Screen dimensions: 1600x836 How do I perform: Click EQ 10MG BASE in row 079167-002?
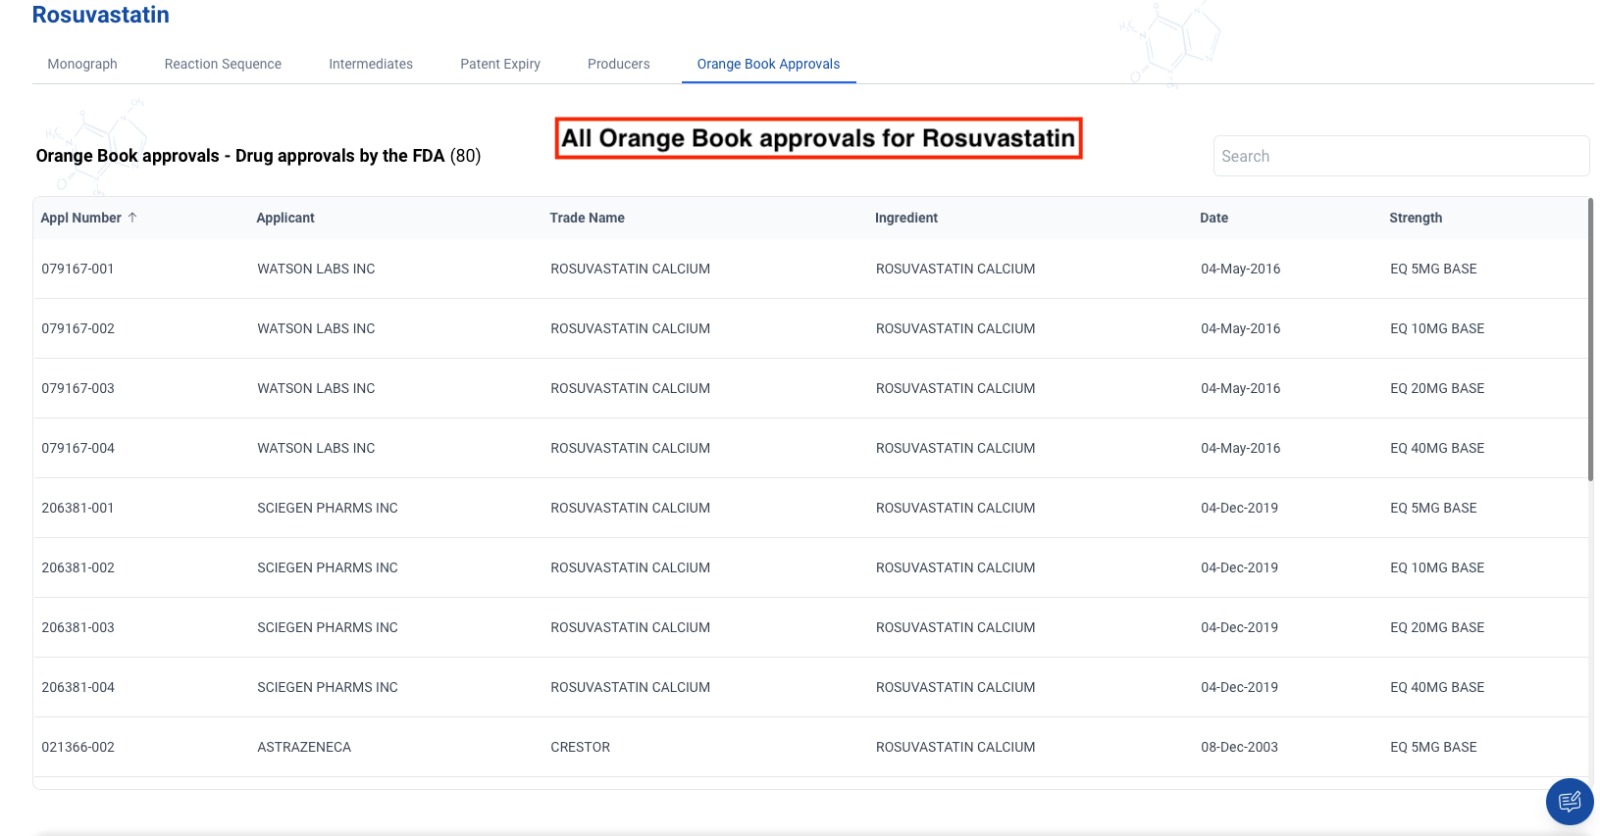(x=1437, y=329)
